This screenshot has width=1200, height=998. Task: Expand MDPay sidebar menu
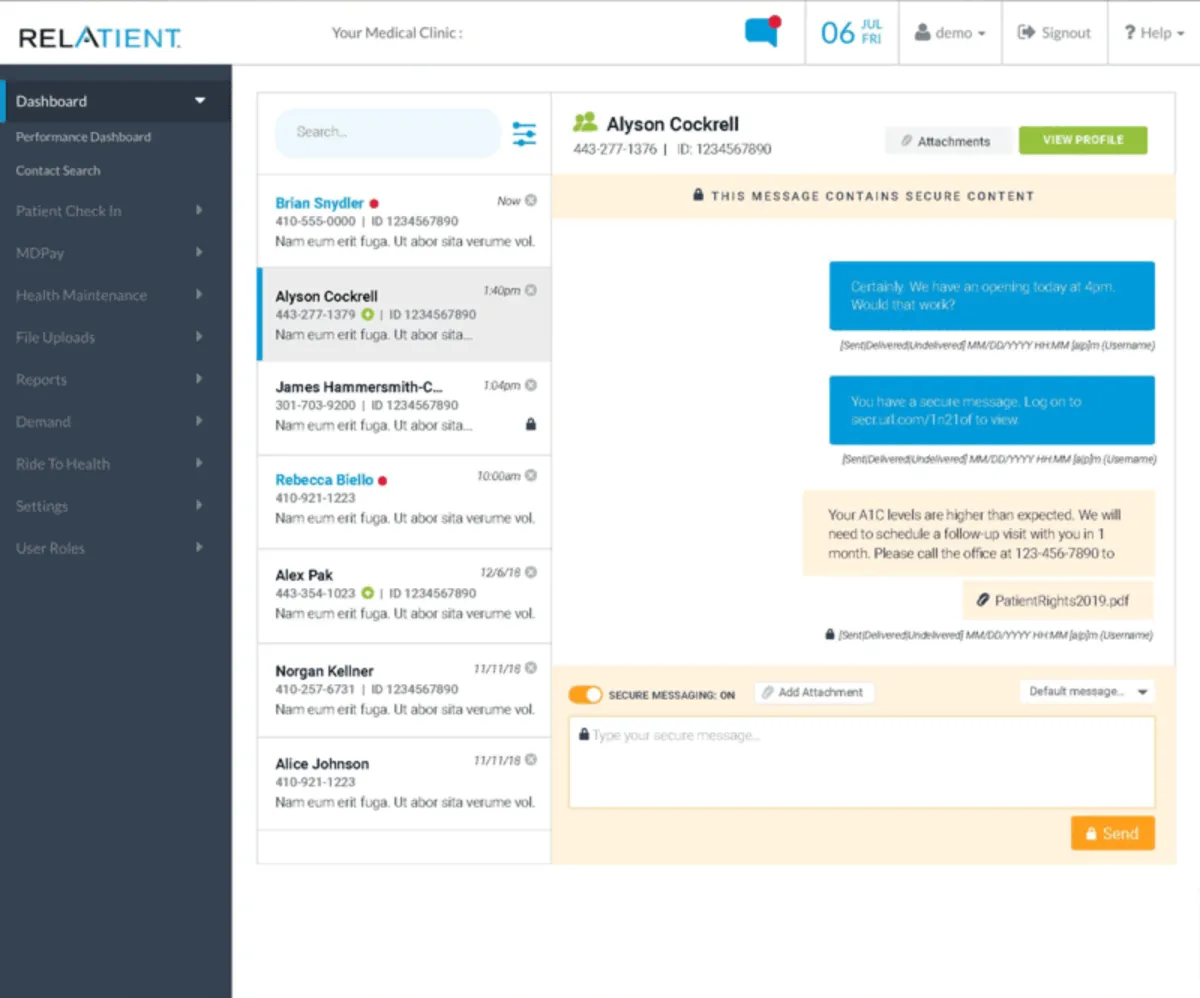coord(116,253)
